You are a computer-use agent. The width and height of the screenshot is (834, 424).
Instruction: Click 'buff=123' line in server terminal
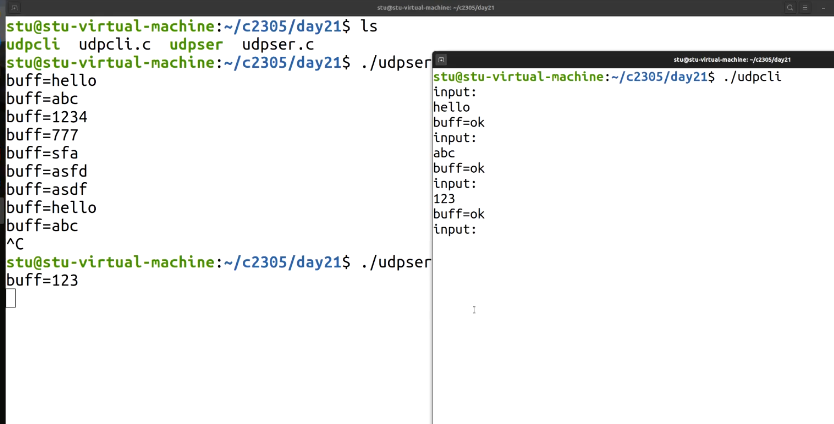42,280
